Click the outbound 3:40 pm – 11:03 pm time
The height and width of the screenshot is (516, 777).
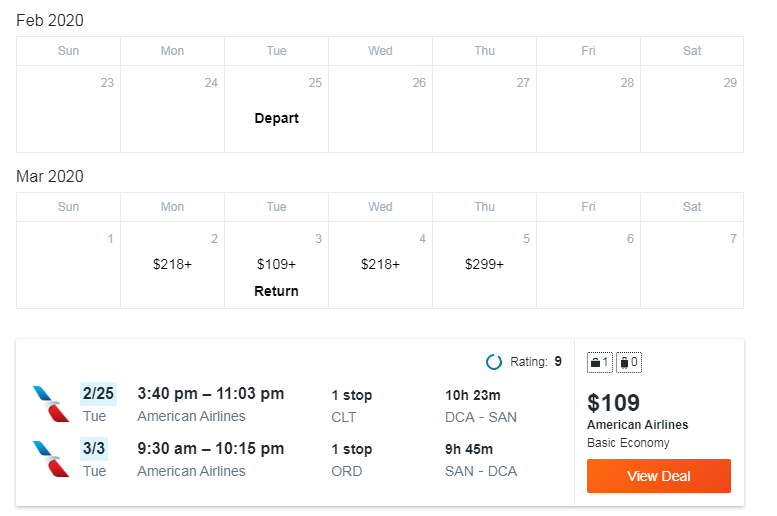211,394
